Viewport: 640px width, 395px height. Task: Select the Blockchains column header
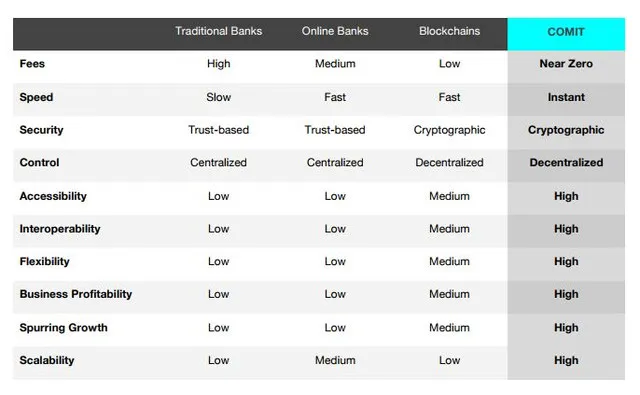point(449,31)
